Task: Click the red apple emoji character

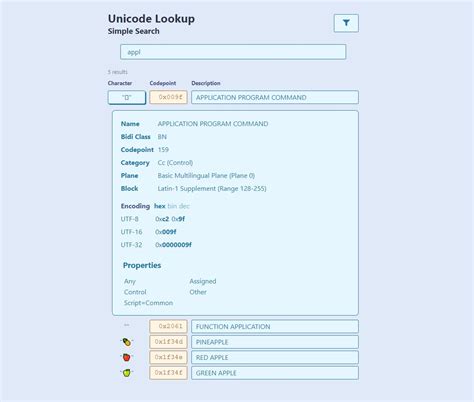Action: pyautogui.click(x=127, y=357)
